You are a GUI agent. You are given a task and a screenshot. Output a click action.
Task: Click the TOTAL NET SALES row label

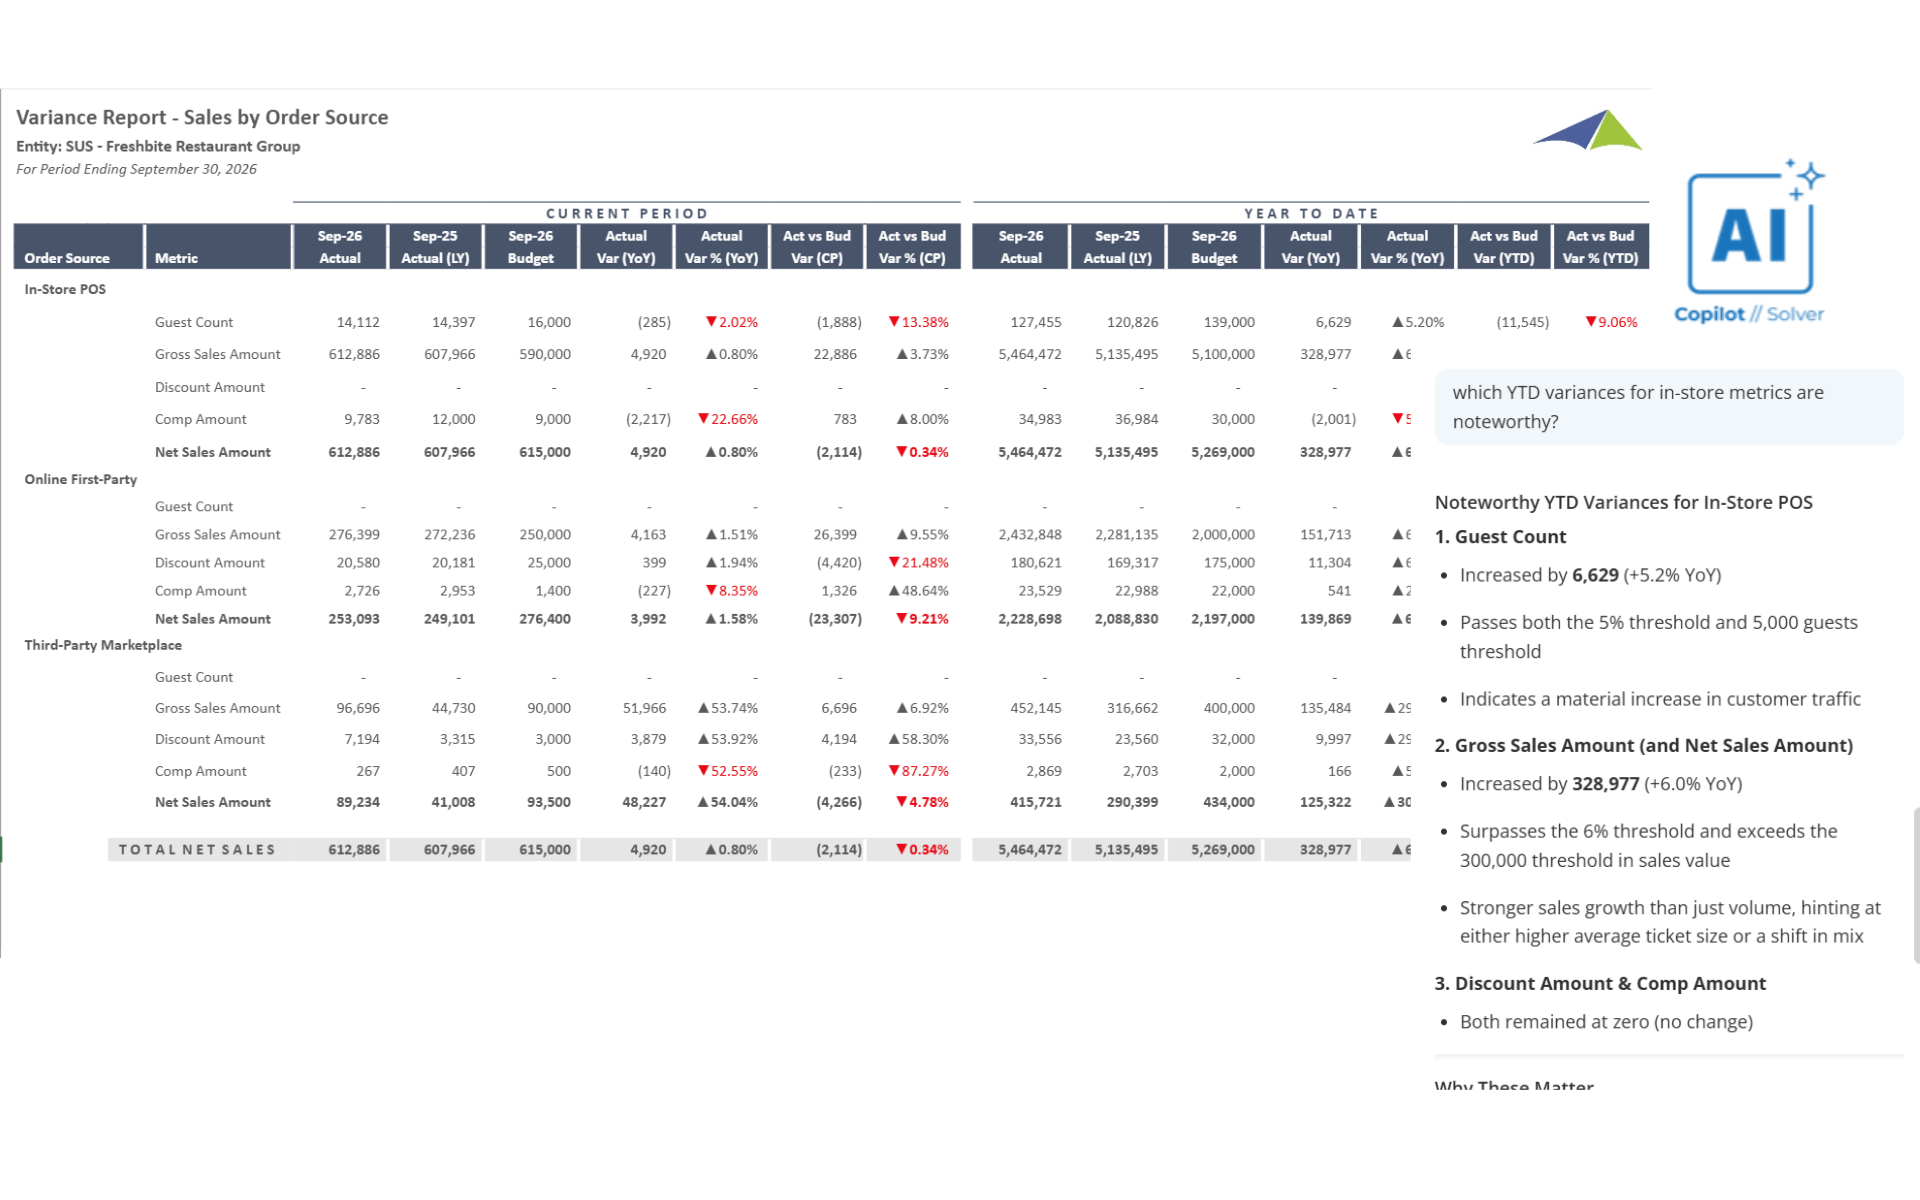(x=197, y=850)
